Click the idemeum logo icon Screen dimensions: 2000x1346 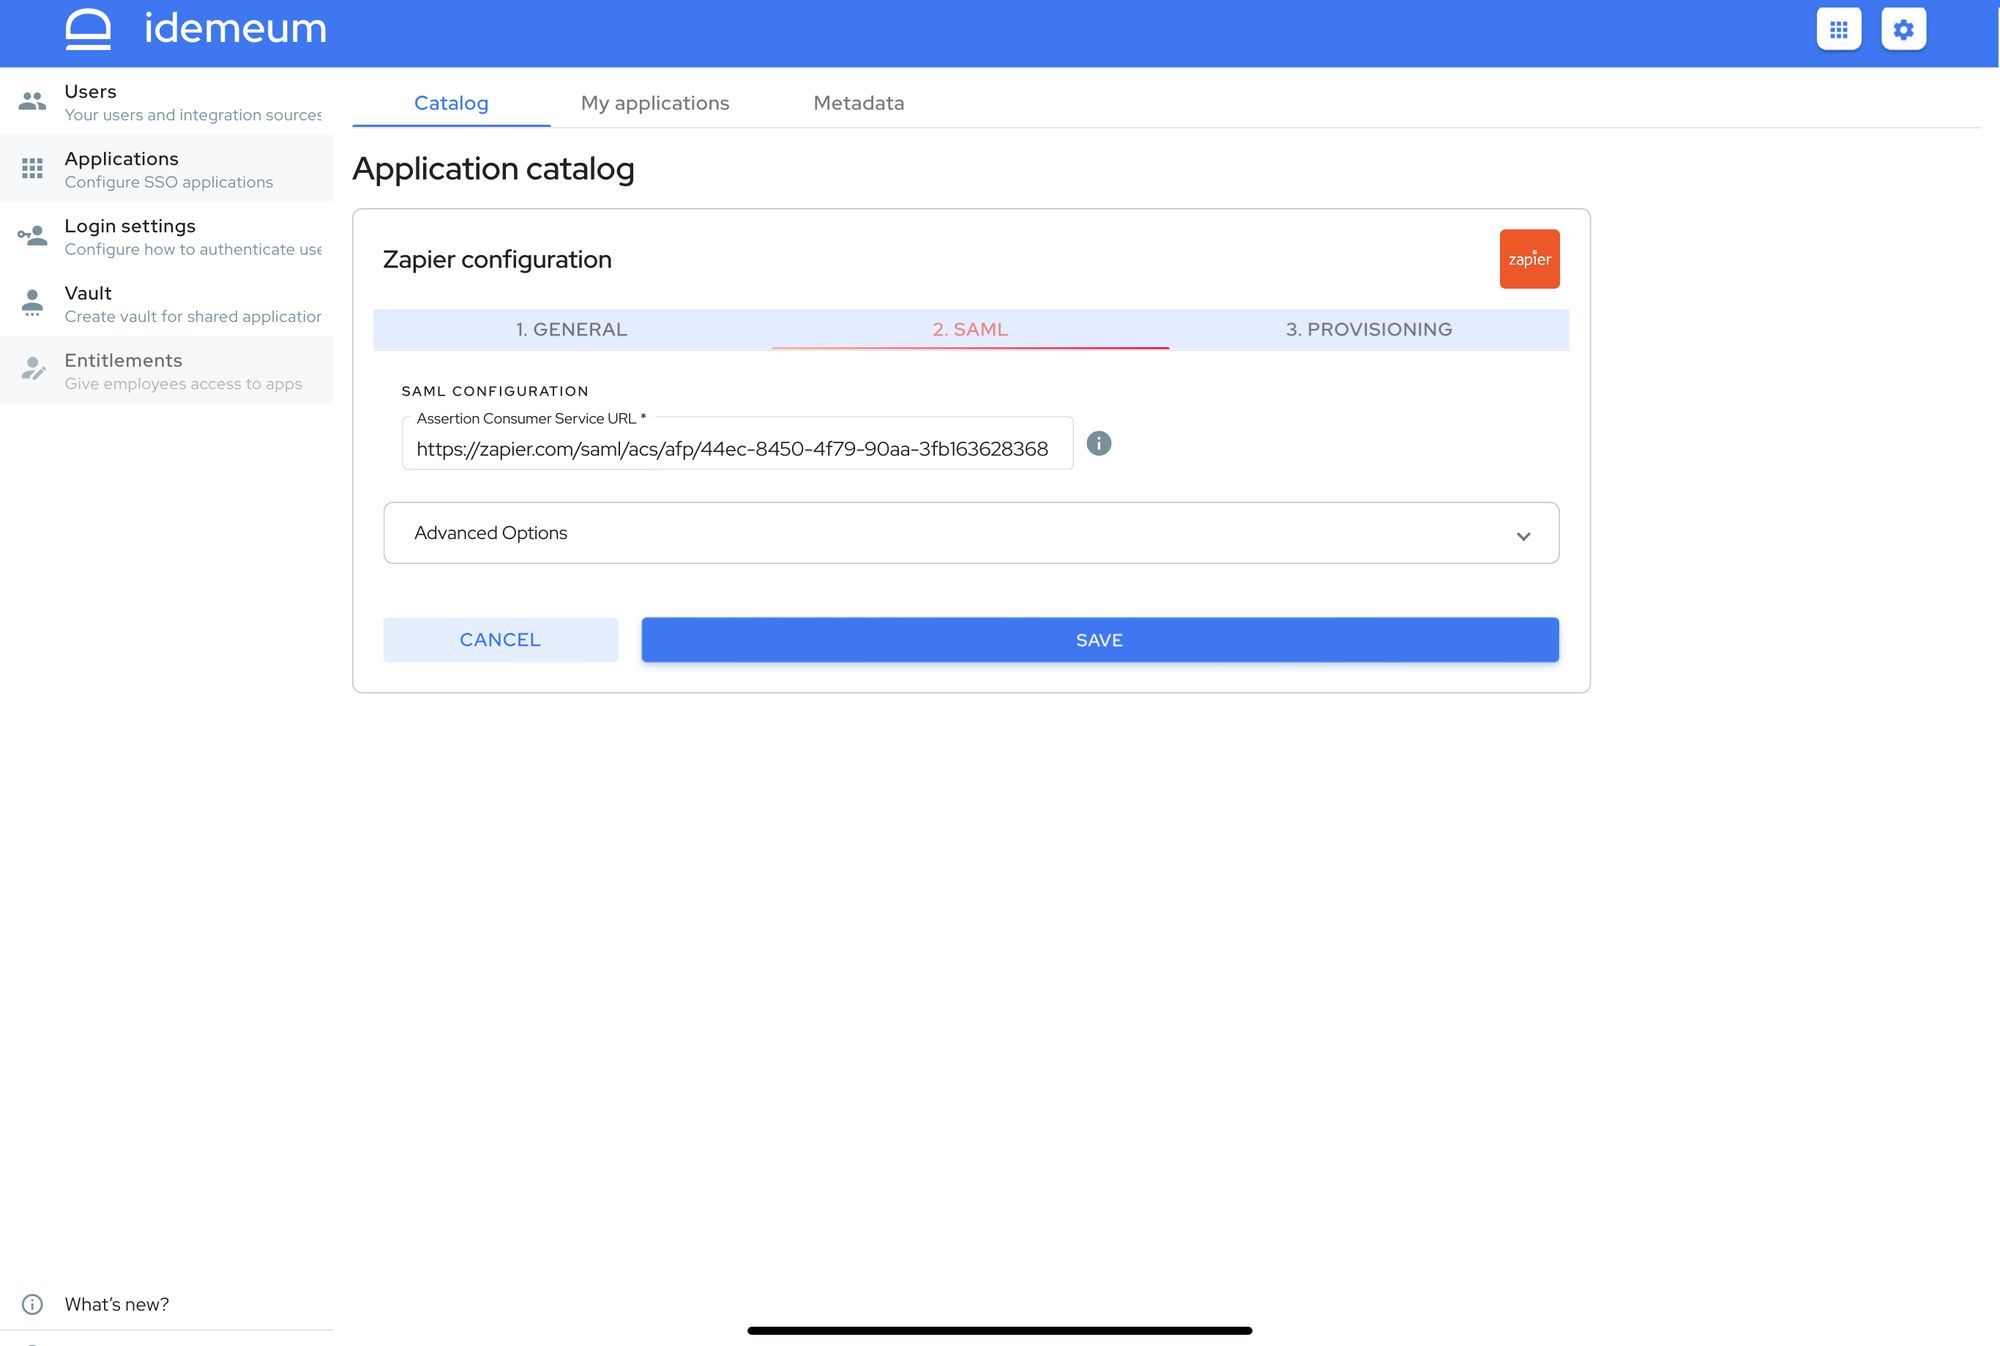click(88, 29)
